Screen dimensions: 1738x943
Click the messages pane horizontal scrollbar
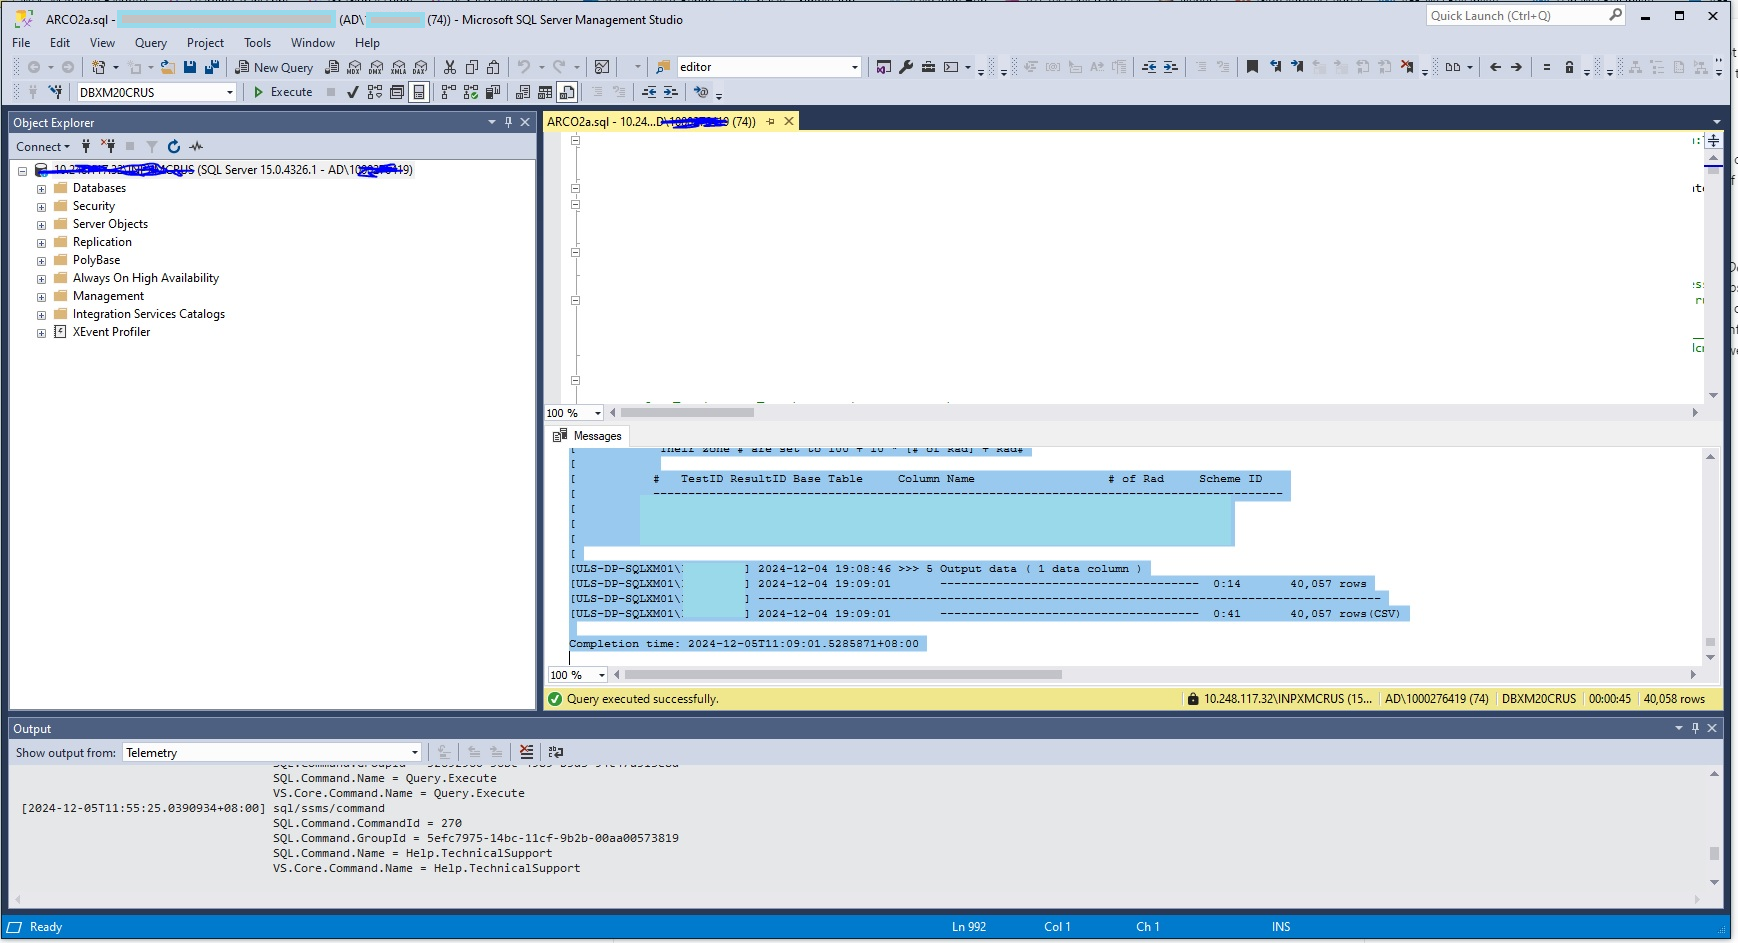coord(843,675)
